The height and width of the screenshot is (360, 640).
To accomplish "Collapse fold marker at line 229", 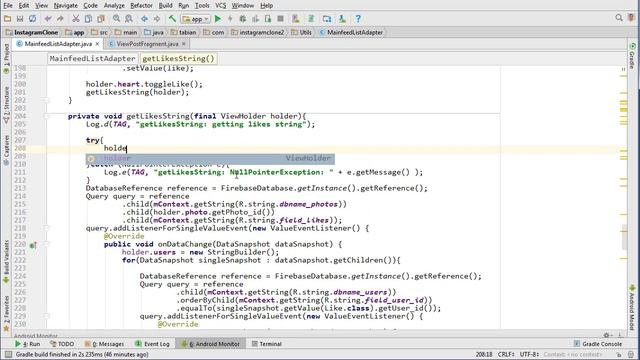I will tap(47, 316).
